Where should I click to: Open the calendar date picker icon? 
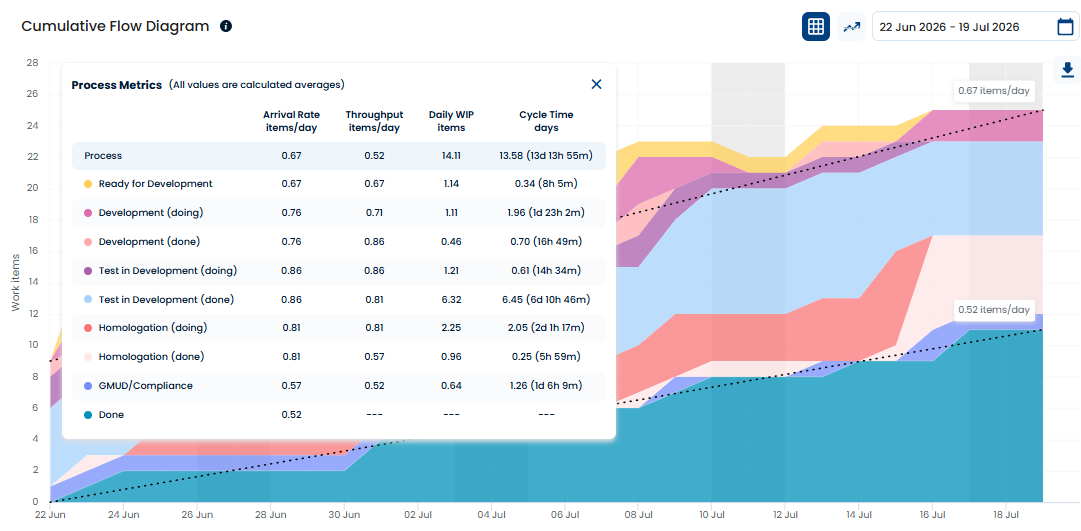(1065, 27)
